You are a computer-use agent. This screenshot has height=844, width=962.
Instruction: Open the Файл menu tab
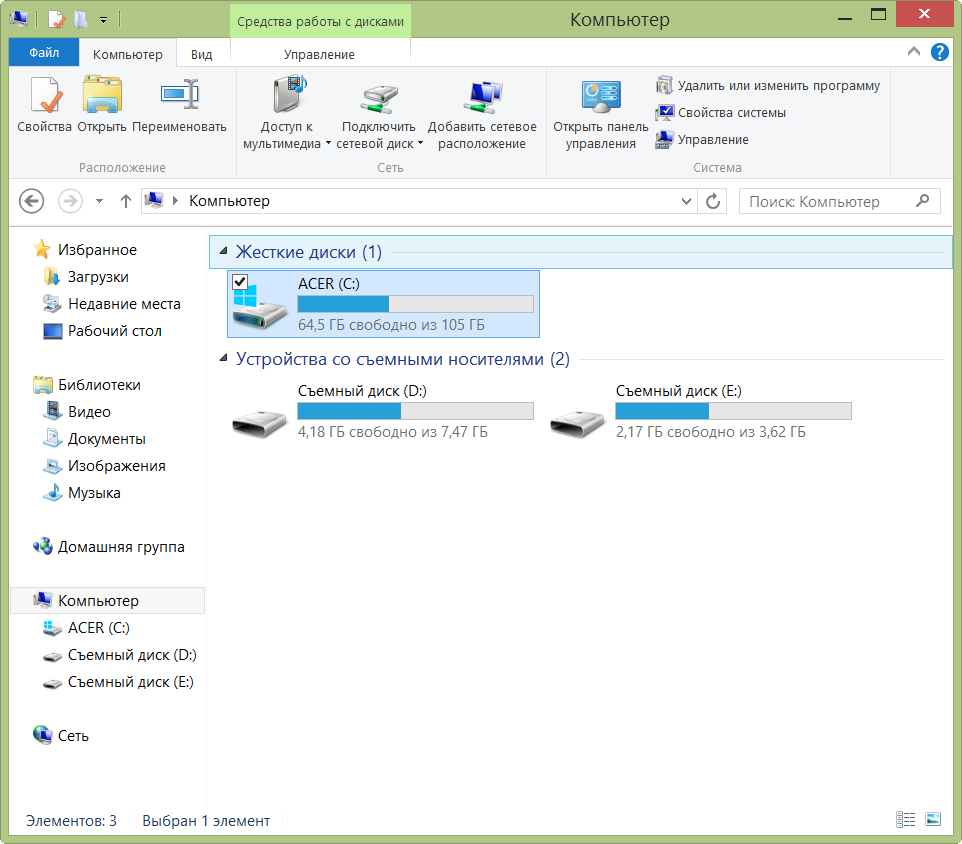pos(44,53)
